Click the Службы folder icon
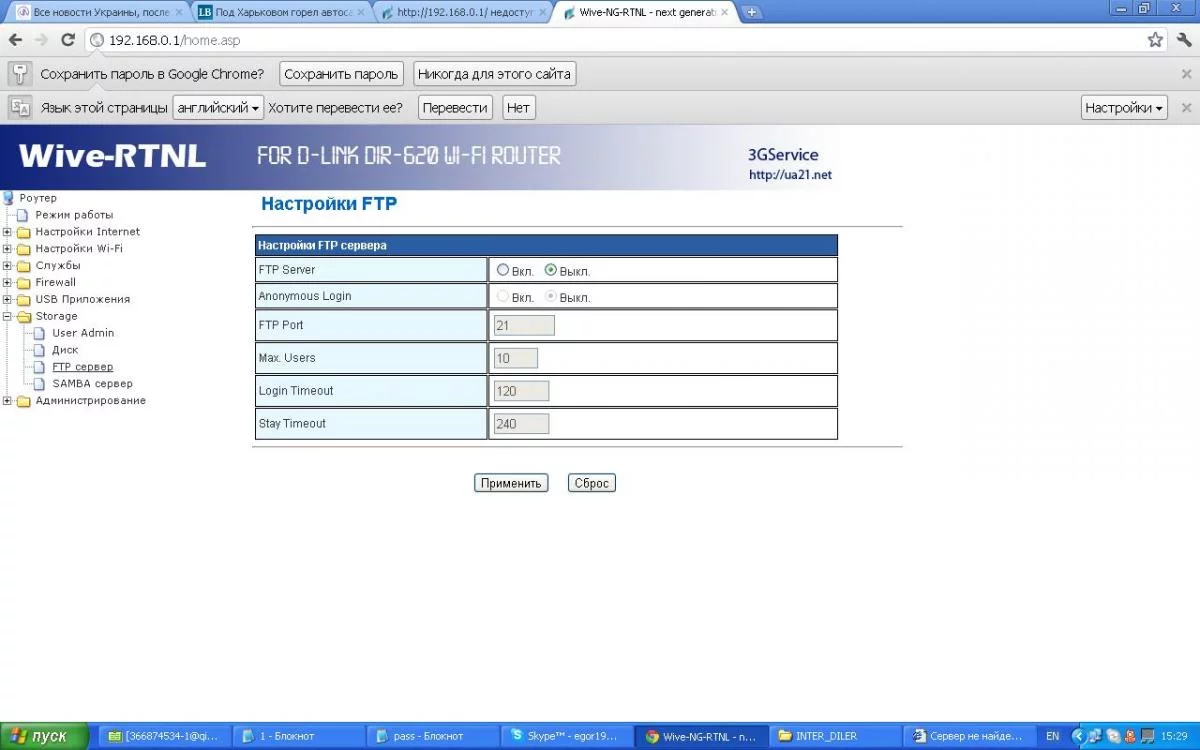 [24, 266]
